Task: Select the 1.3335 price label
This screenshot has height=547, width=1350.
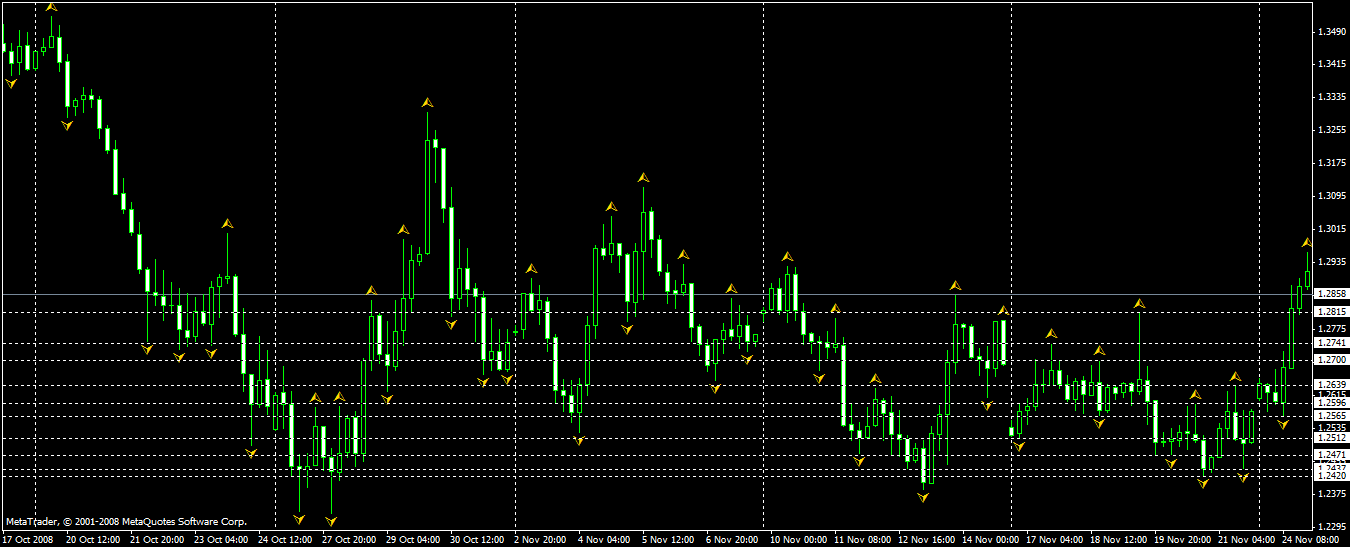Action: (1331, 98)
